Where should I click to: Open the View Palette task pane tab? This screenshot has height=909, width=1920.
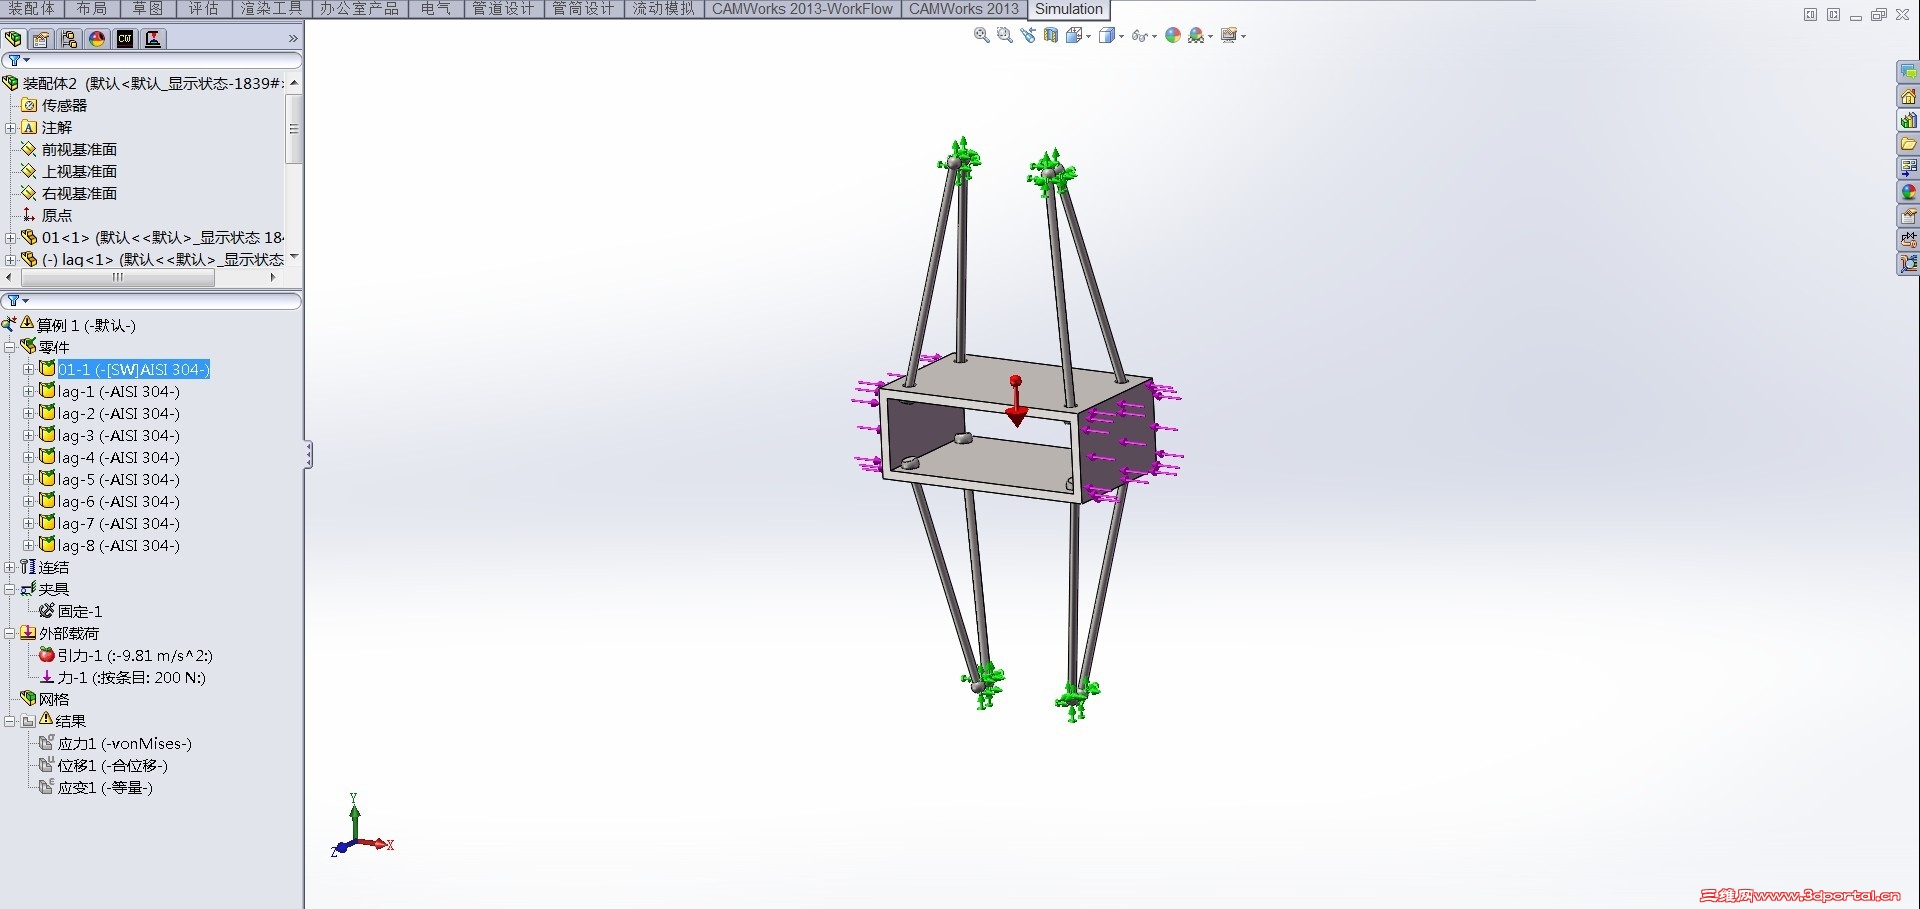1908,168
